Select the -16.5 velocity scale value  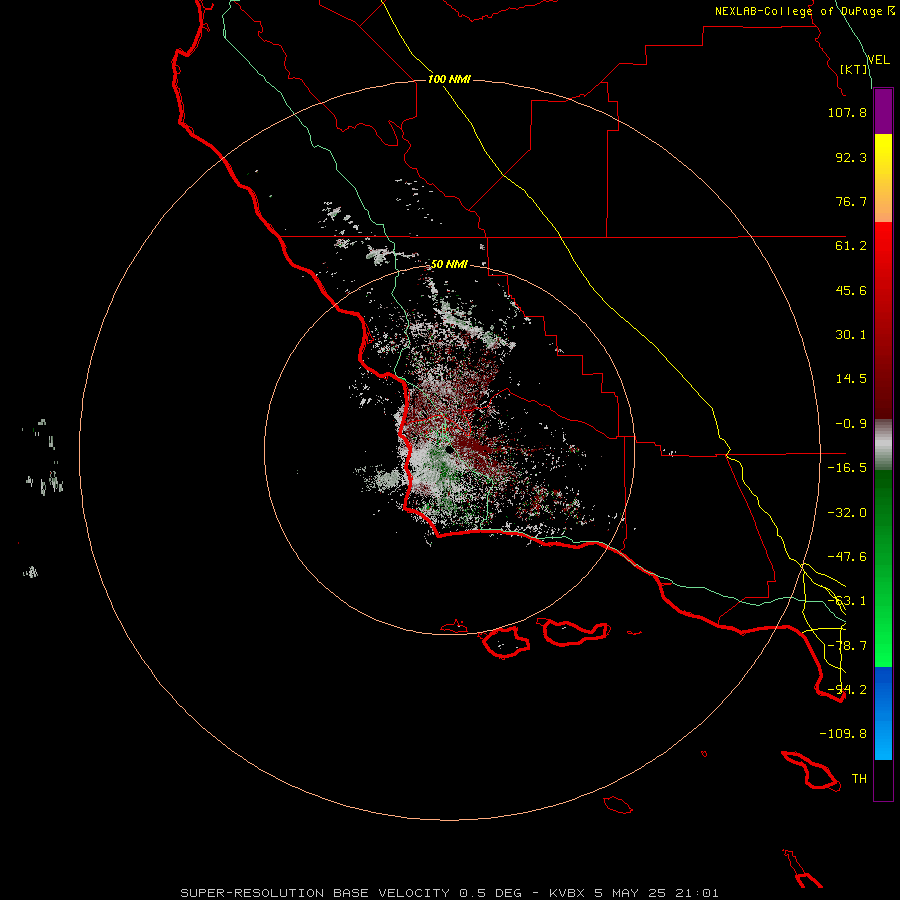point(847,468)
